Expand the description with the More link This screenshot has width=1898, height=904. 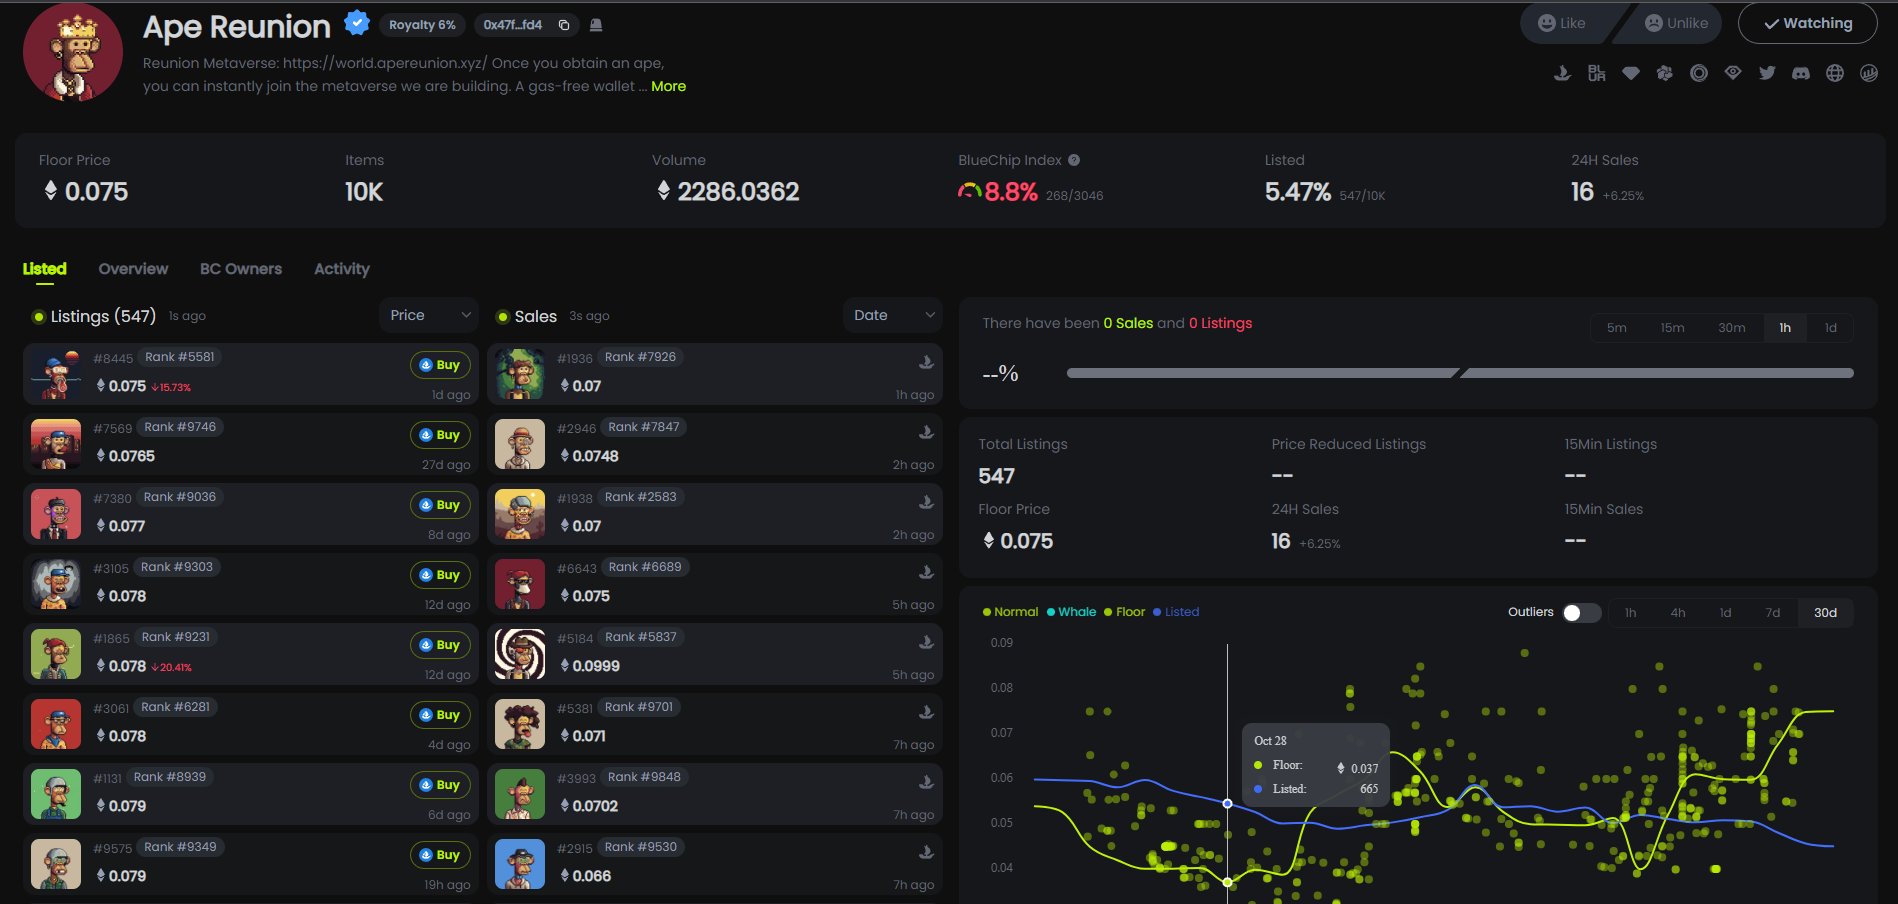[668, 86]
